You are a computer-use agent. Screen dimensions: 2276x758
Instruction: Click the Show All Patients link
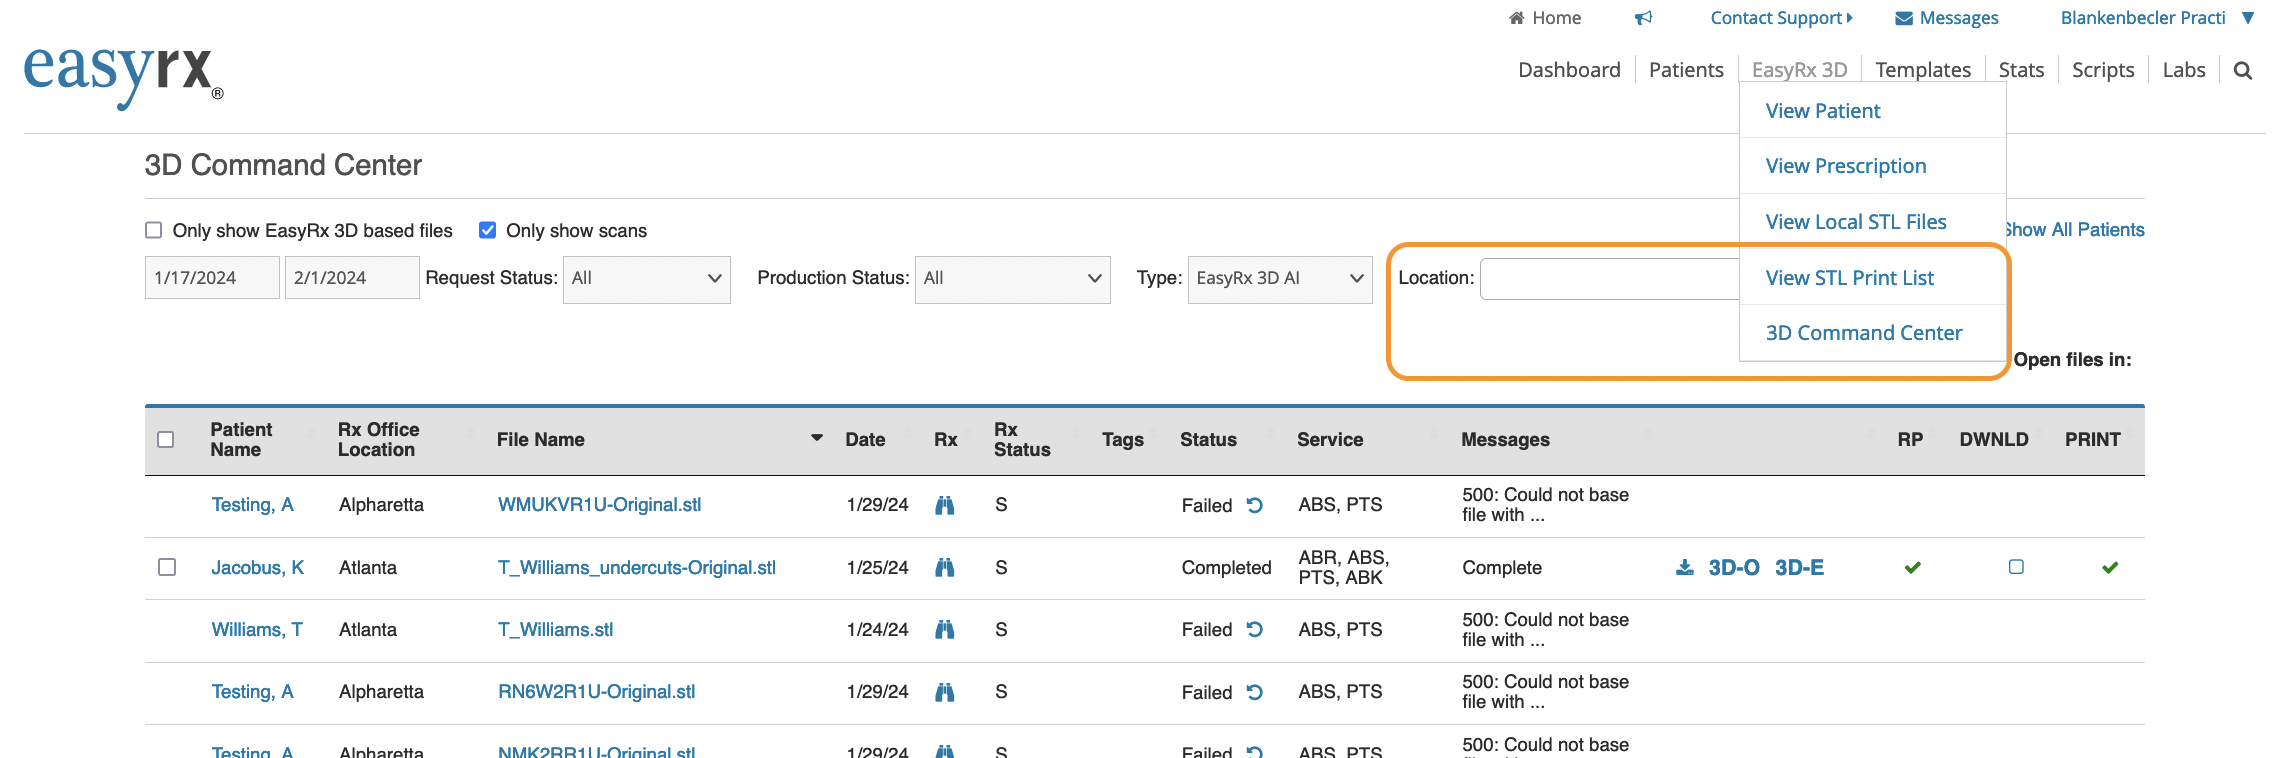pyautogui.click(x=2075, y=230)
